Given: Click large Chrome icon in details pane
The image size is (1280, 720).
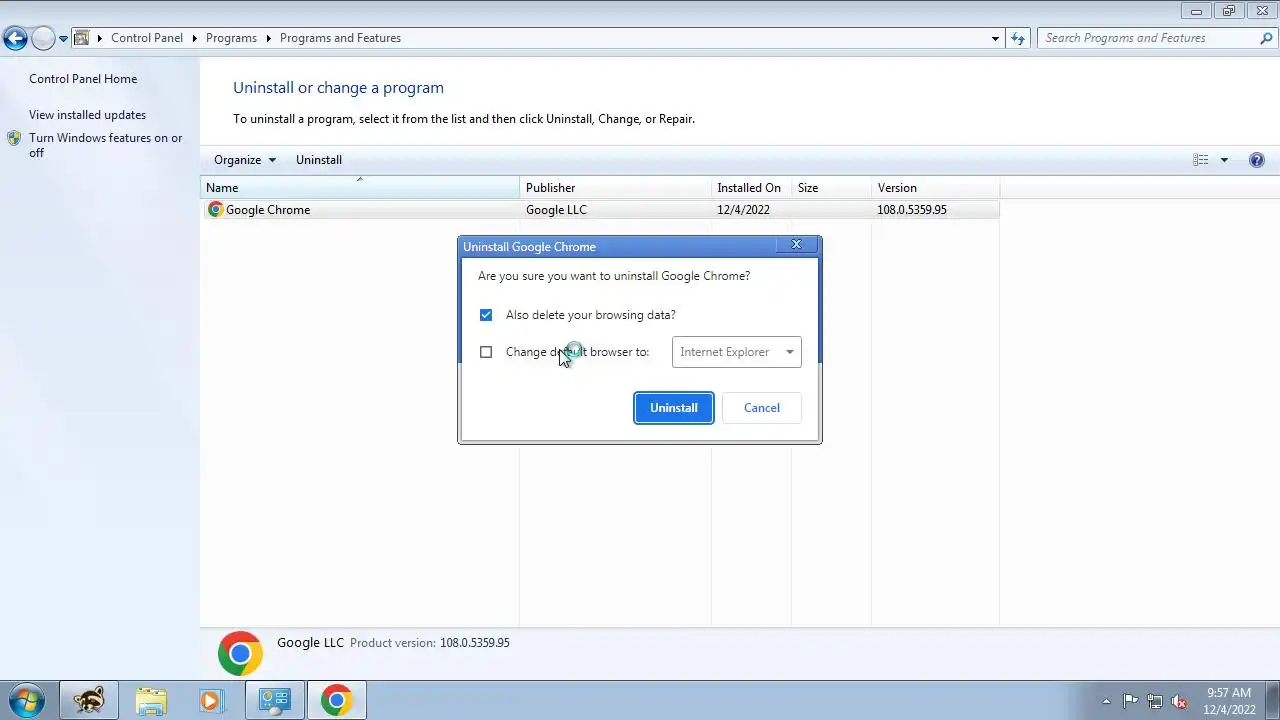Looking at the screenshot, I should [240, 654].
